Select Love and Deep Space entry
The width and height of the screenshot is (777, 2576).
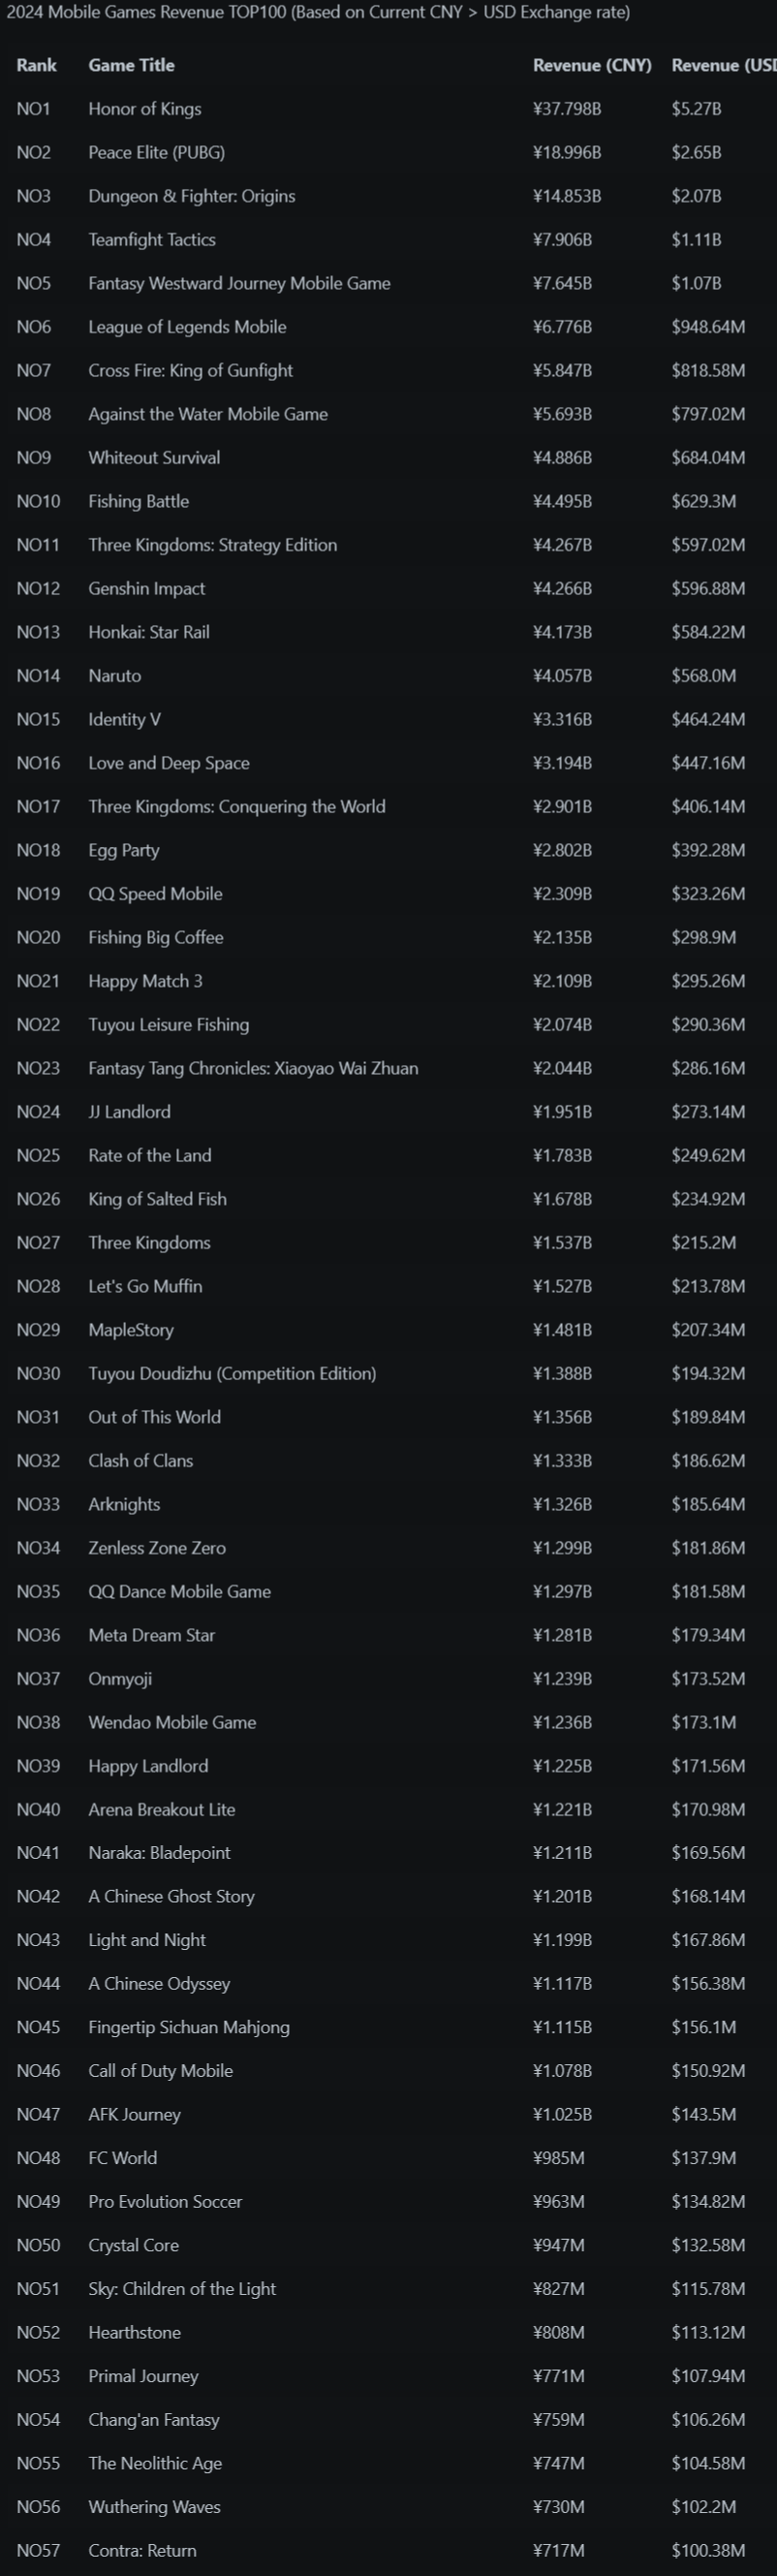coord(169,763)
